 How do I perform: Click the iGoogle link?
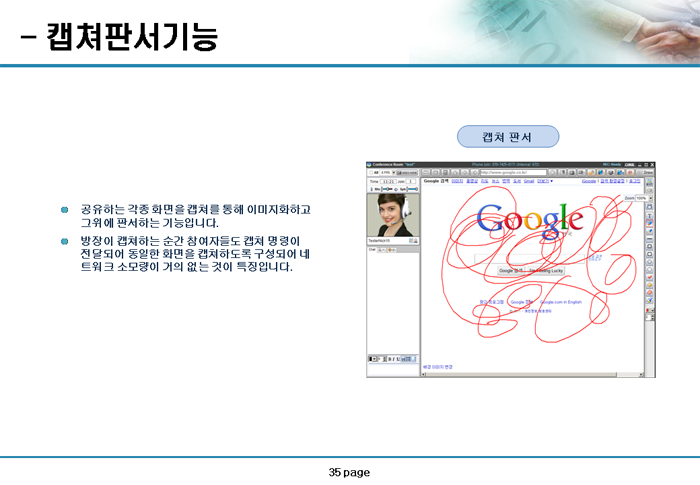[589, 181]
